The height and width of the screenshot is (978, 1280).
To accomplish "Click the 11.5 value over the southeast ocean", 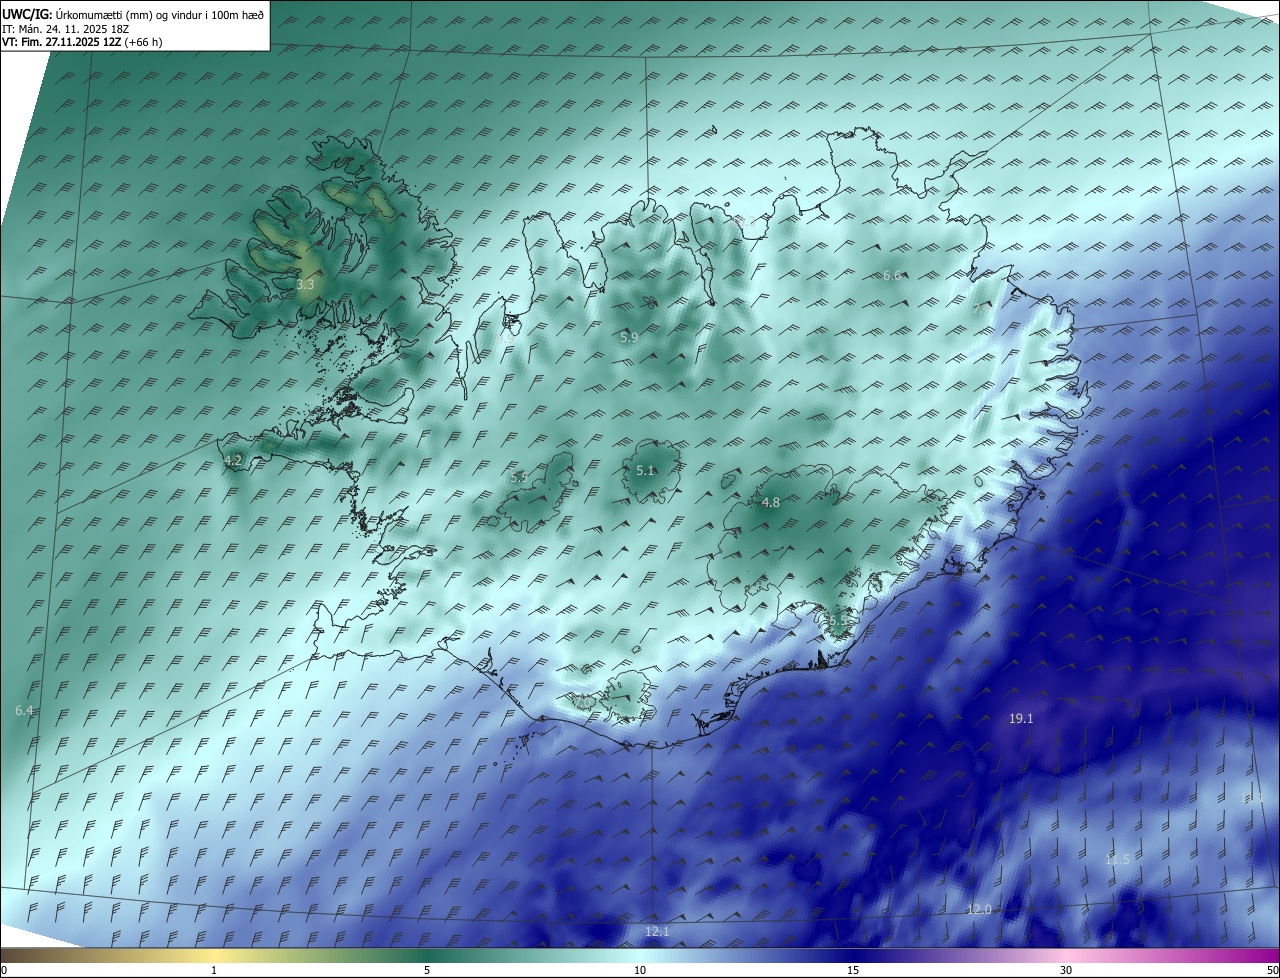I will (1117, 860).
